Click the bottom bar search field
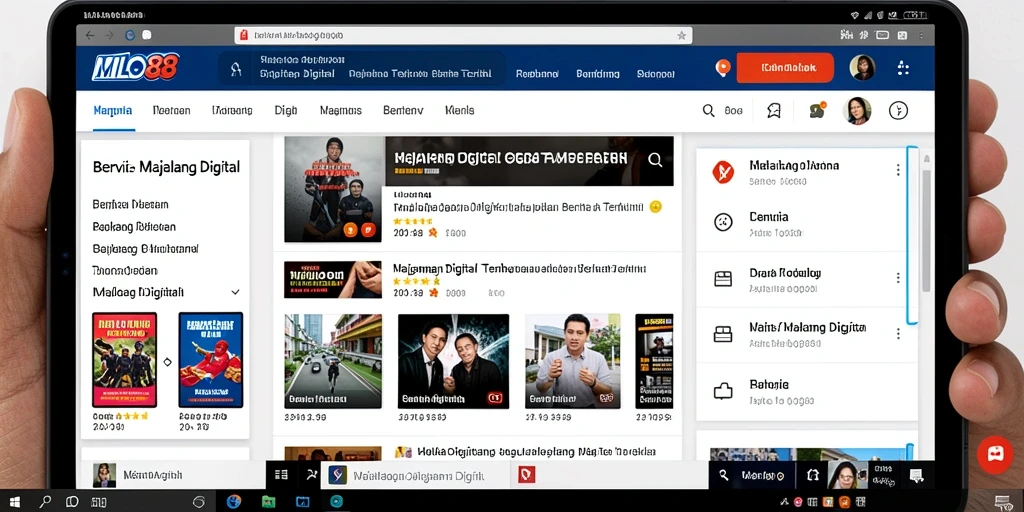Screen dimensions: 1024x512 coord(750,475)
